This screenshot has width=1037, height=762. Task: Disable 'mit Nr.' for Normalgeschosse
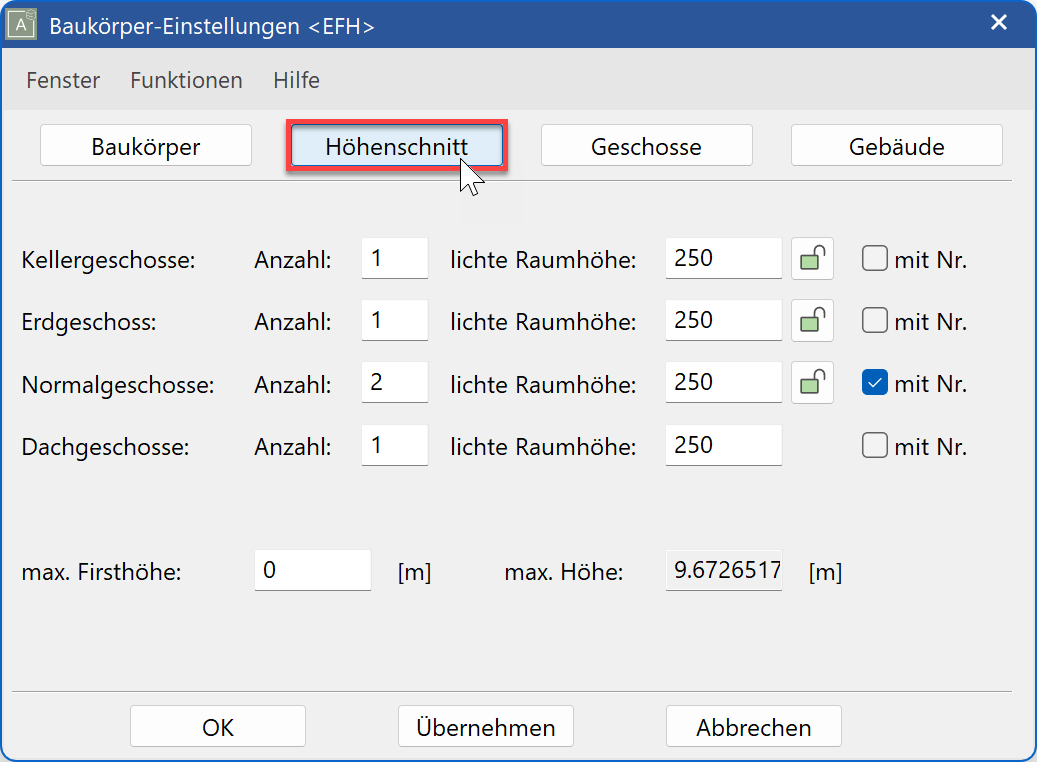click(x=874, y=382)
